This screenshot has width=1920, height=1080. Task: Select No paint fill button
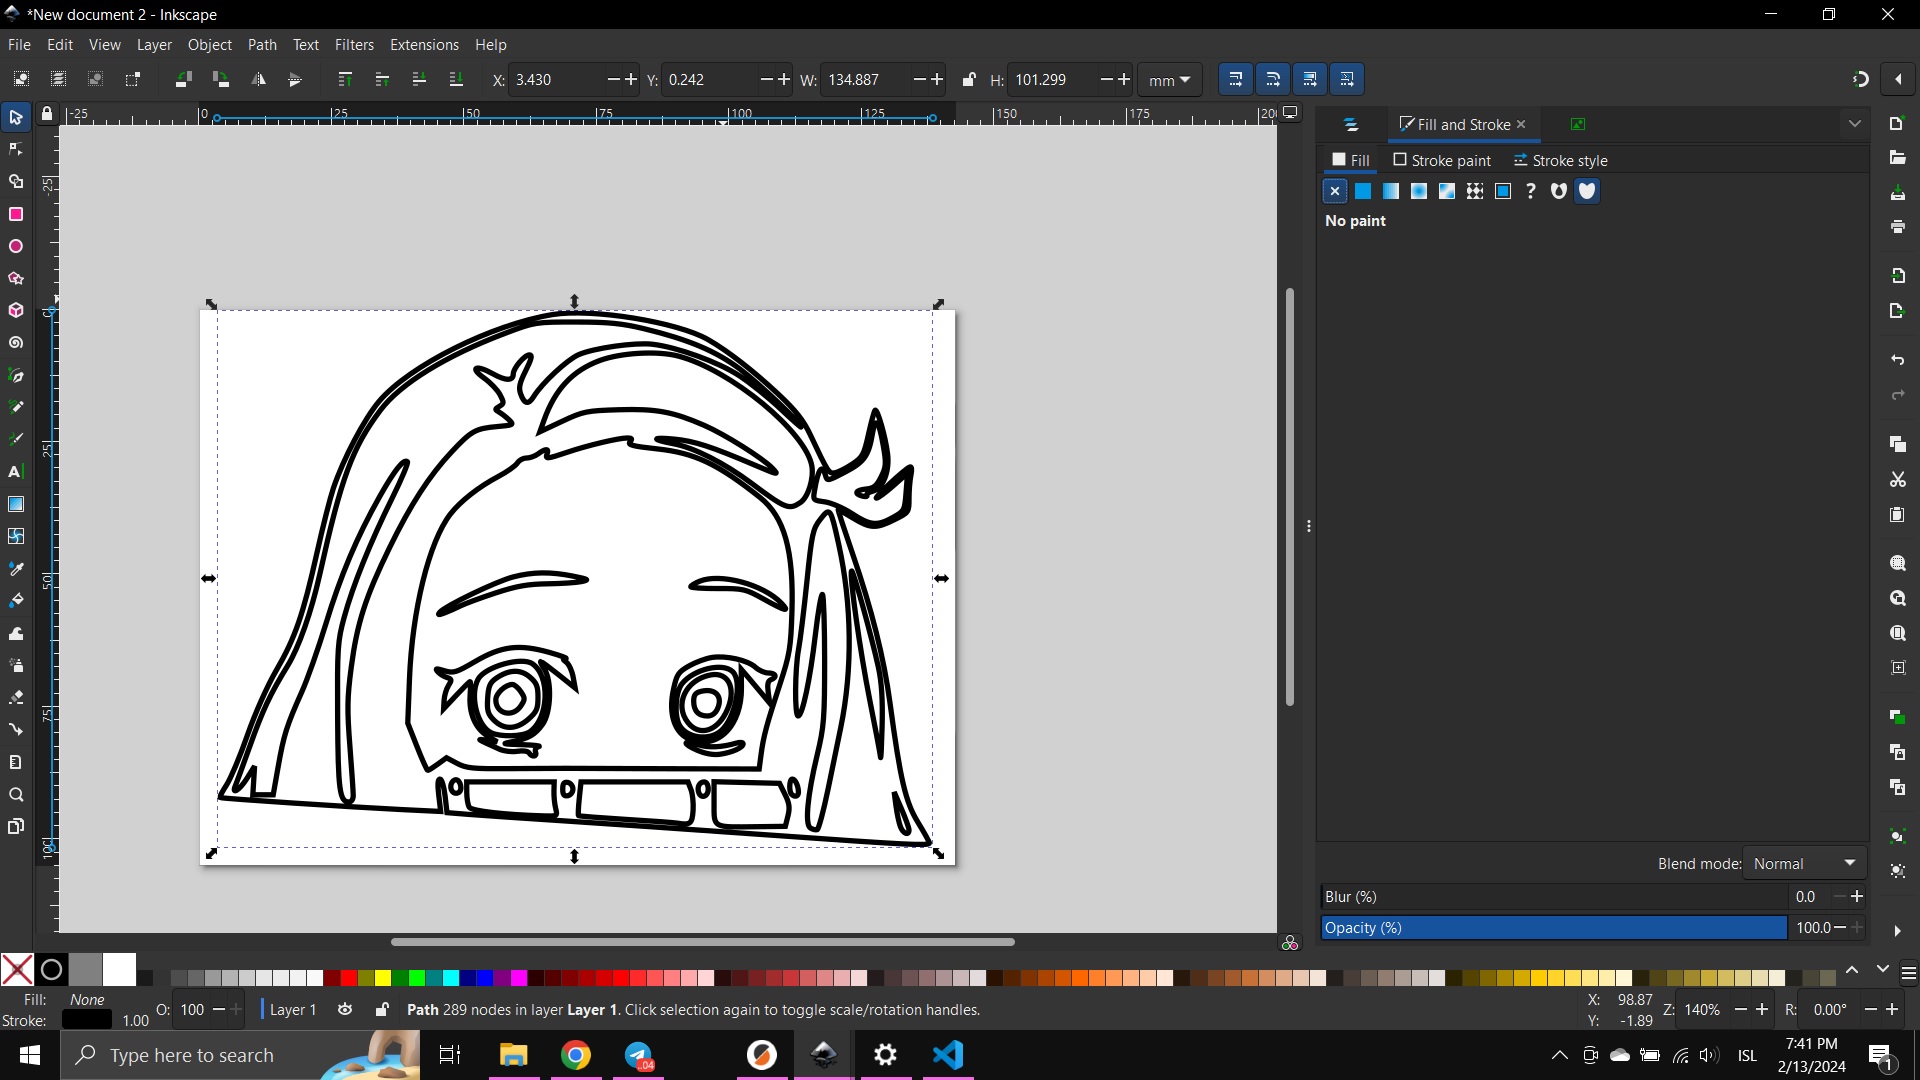tap(1335, 191)
